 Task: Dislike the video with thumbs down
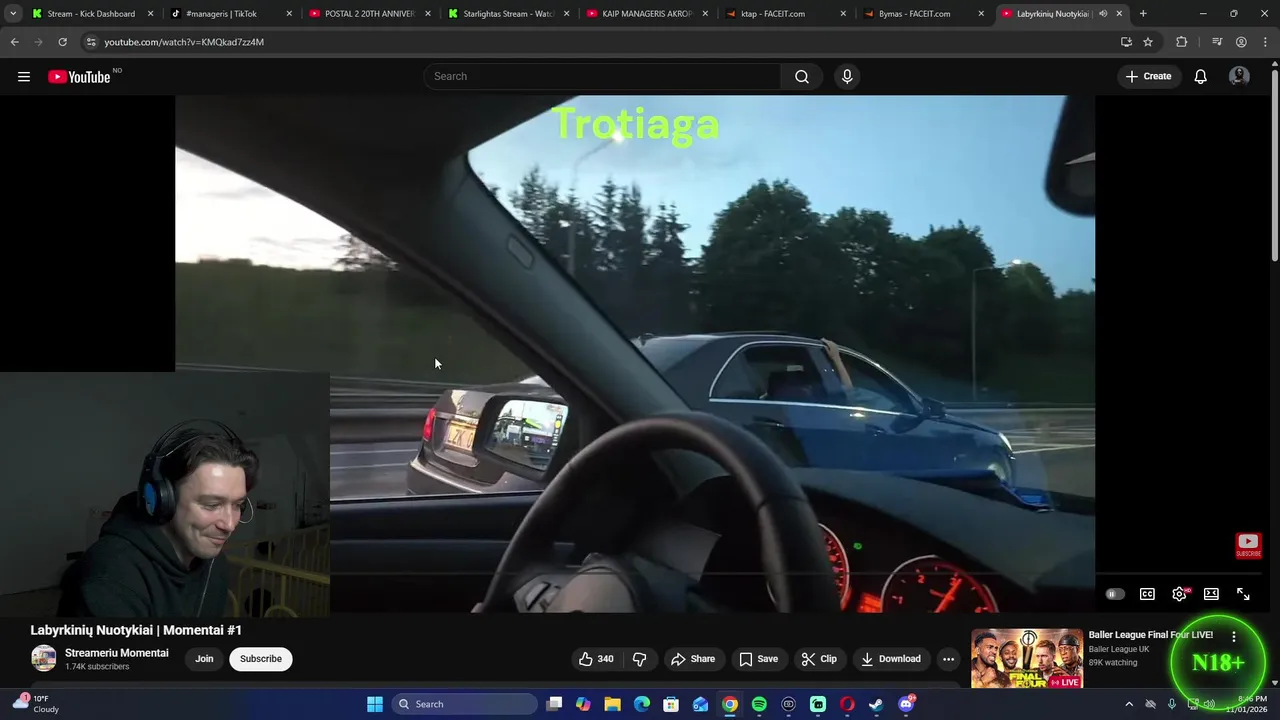[x=640, y=659]
